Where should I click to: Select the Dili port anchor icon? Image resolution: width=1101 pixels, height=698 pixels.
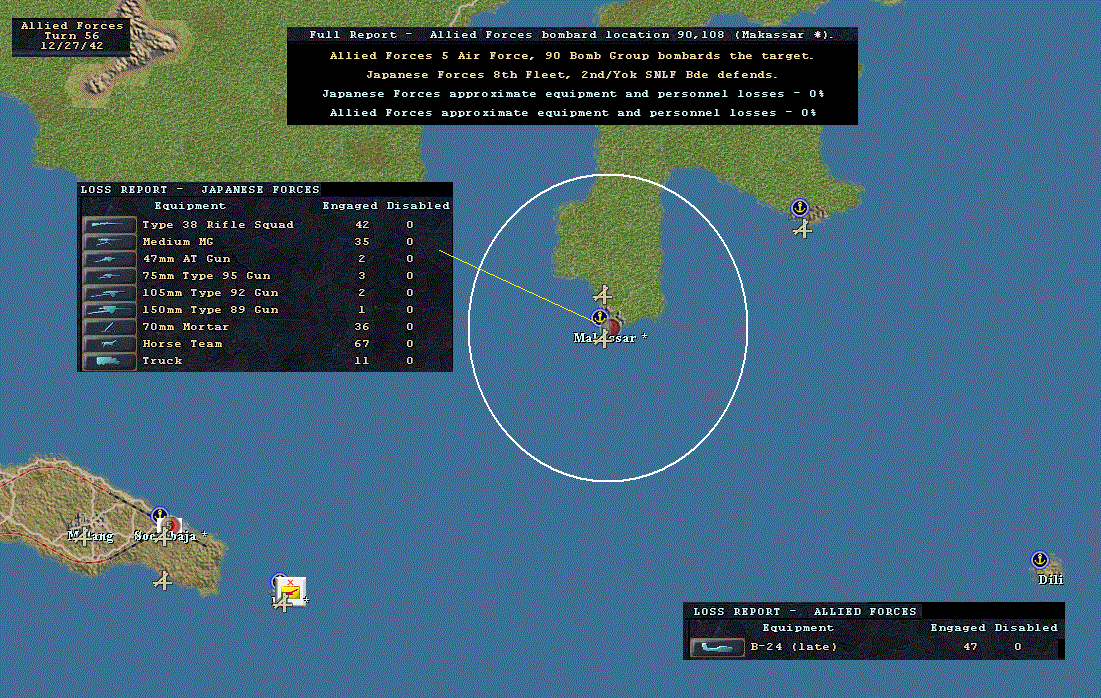point(1039,560)
